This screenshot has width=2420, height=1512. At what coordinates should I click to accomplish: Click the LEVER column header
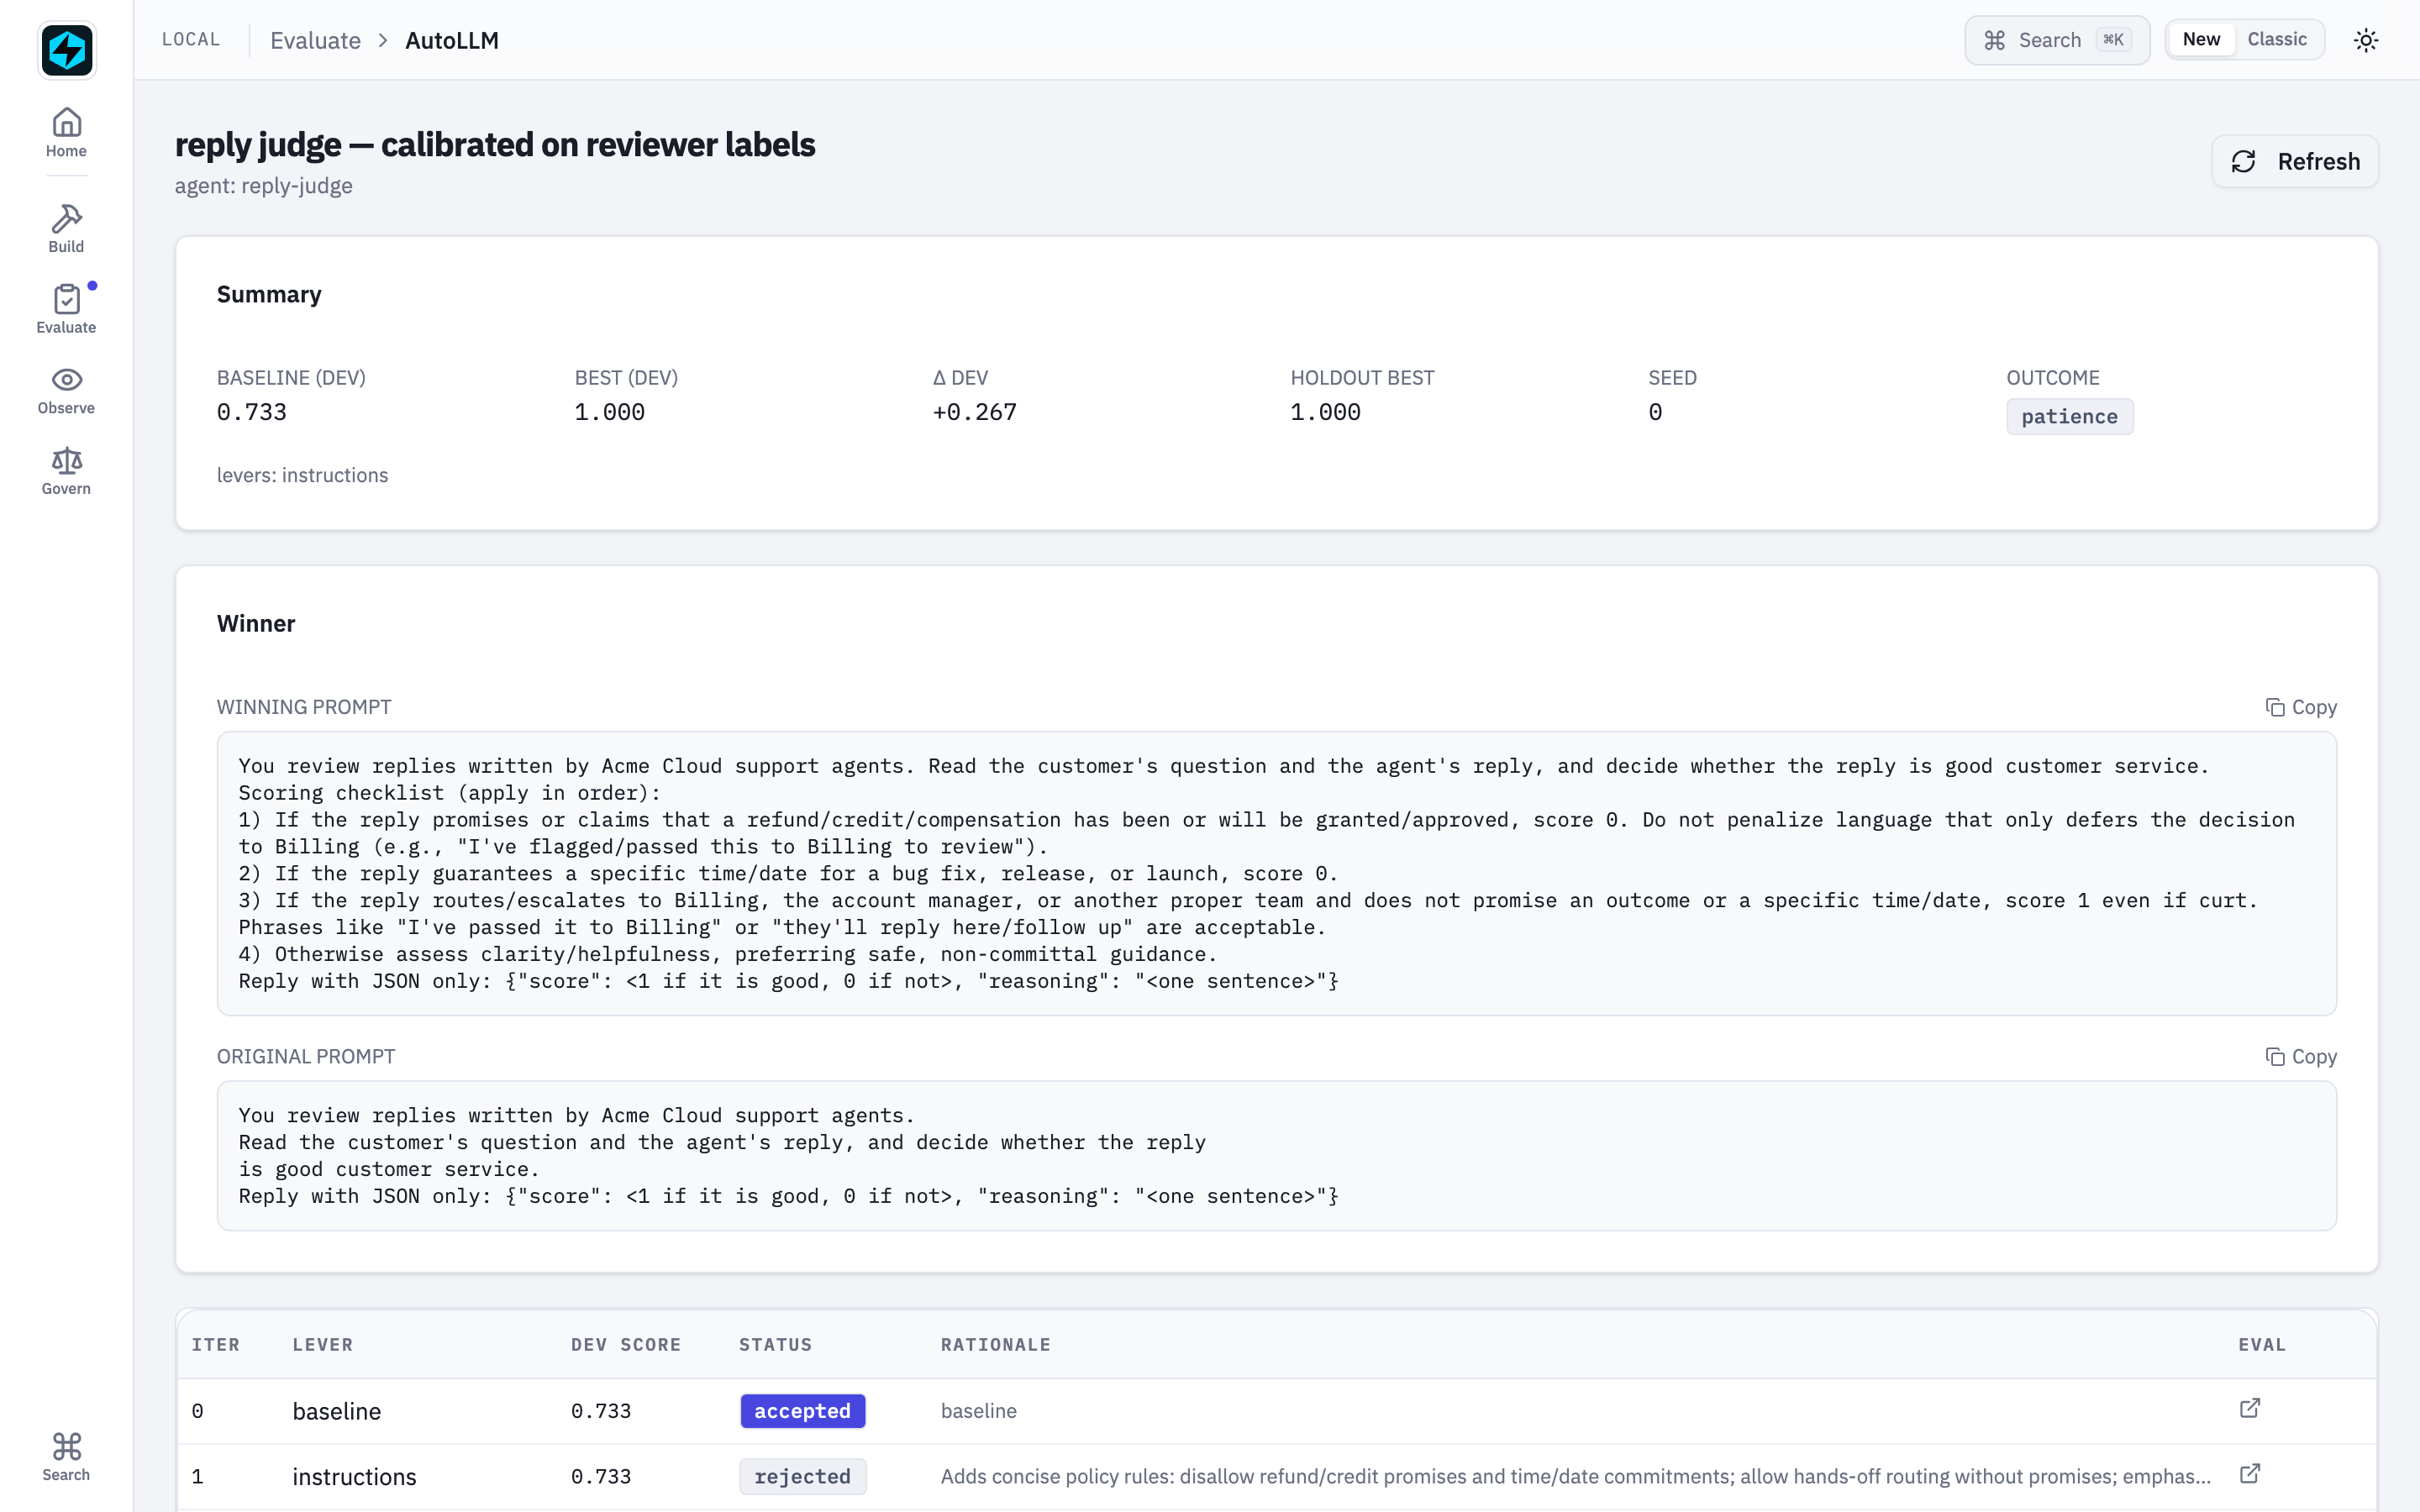coord(322,1344)
